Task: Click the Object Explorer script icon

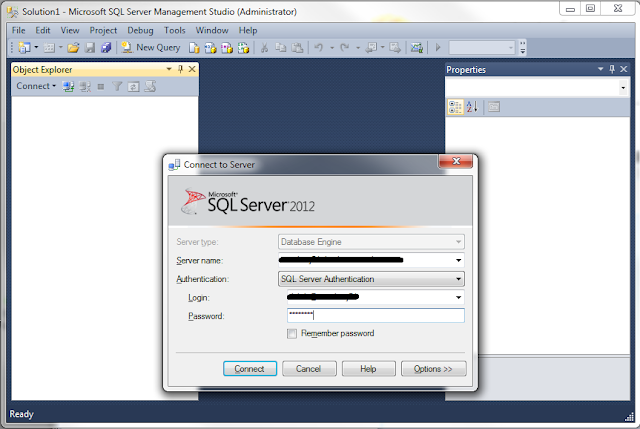Action: coord(150,87)
